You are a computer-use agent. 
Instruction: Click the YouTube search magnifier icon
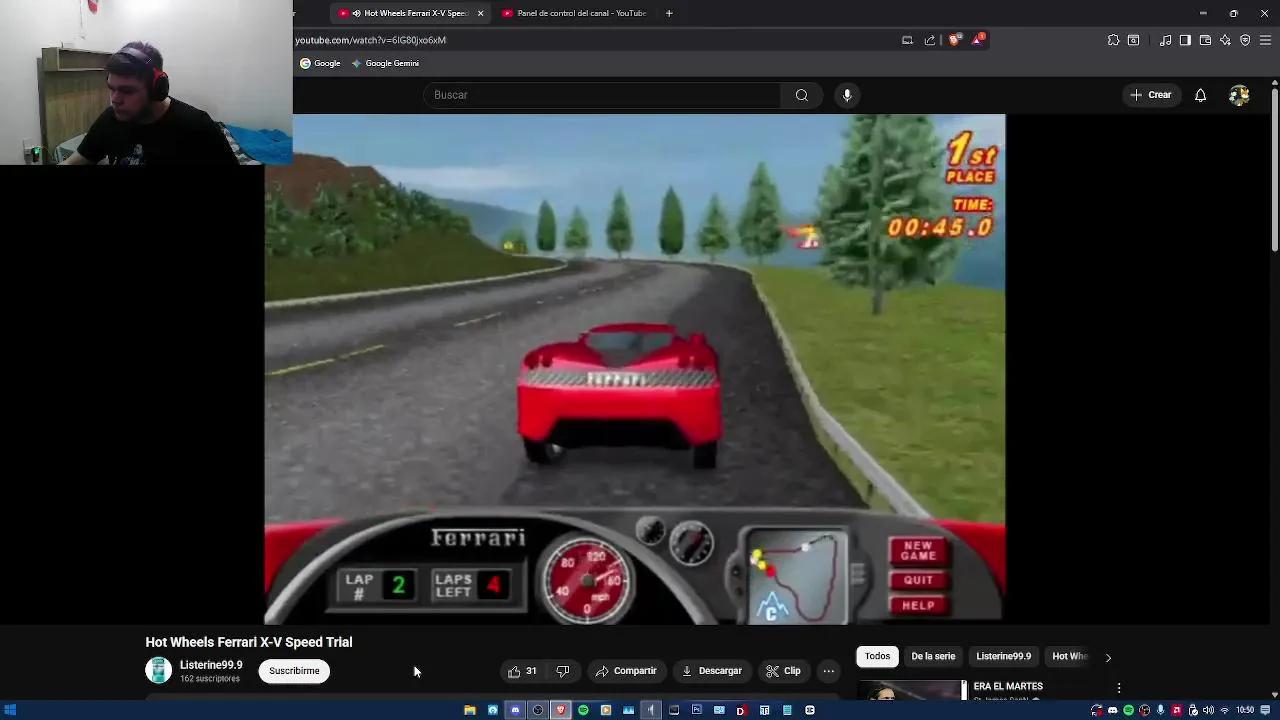tap(801, 95)
